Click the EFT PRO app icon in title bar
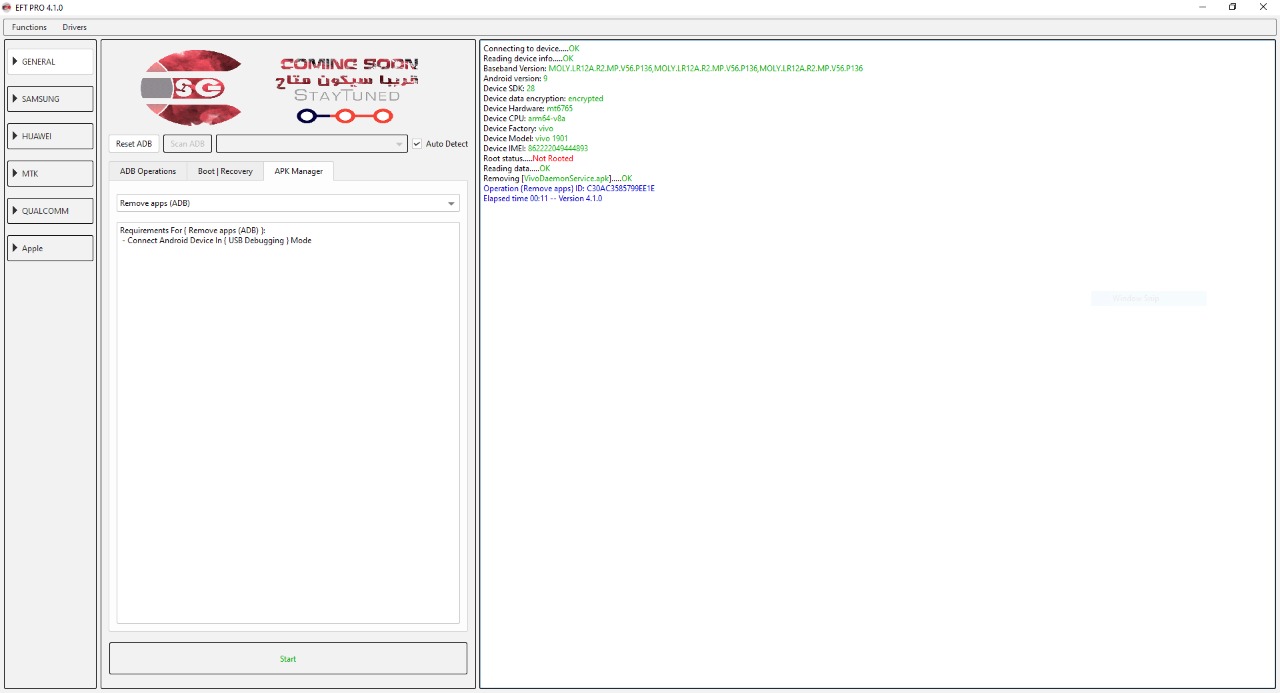This screenshot has height=693, width=1280. pos(7,7)
